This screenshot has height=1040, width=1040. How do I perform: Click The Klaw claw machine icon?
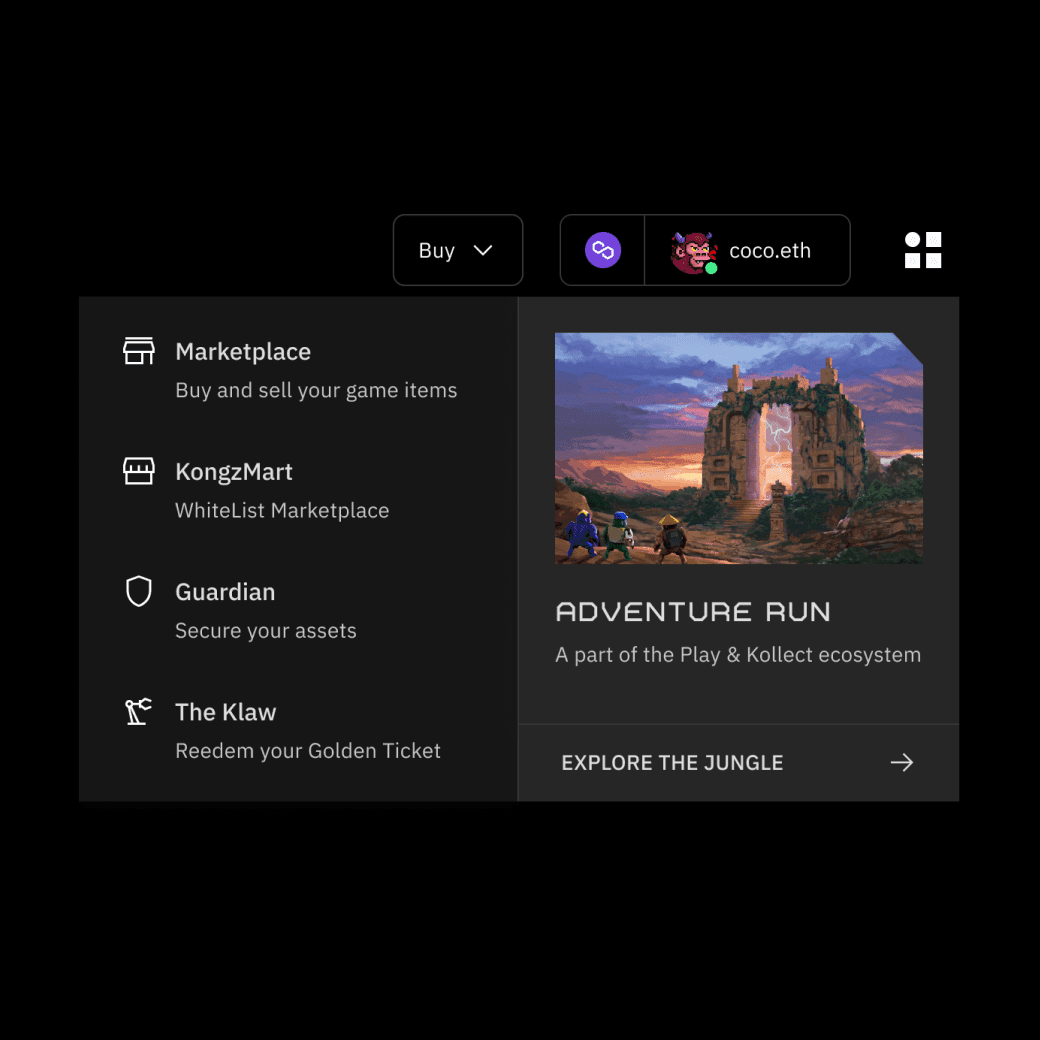click(138, 712)
